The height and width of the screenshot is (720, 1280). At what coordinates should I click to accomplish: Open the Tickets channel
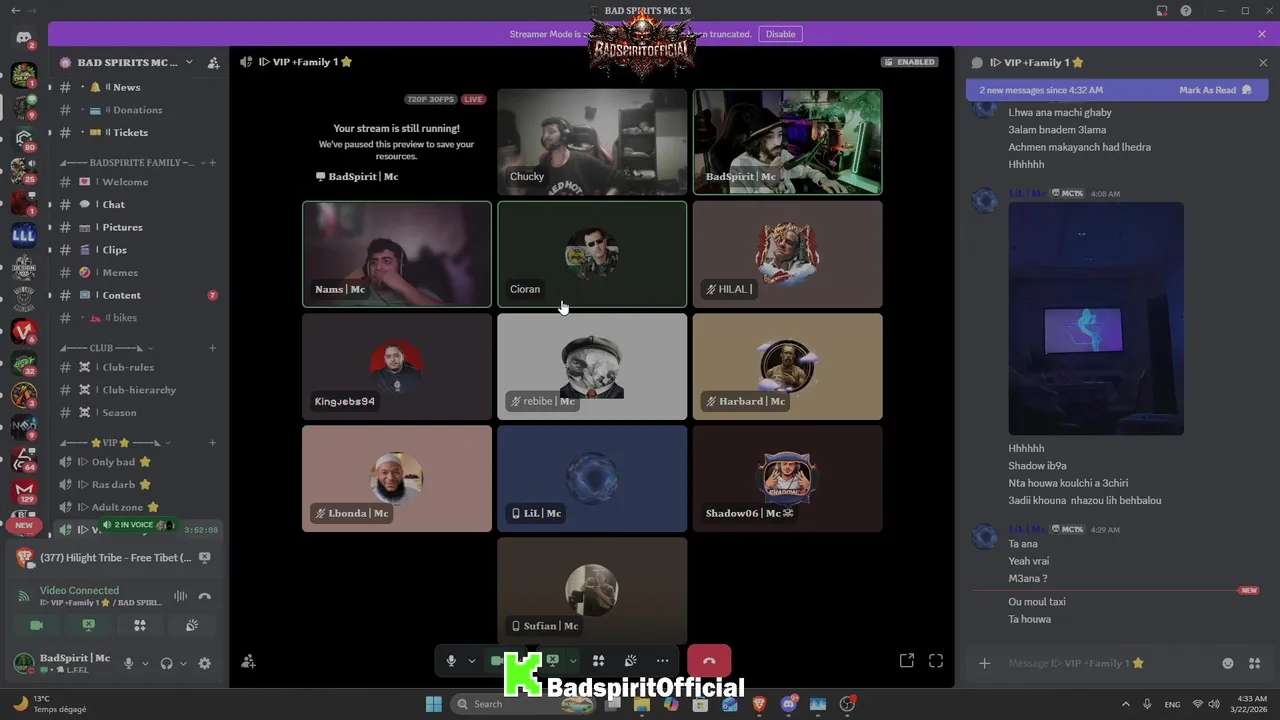tap(138, 132)
